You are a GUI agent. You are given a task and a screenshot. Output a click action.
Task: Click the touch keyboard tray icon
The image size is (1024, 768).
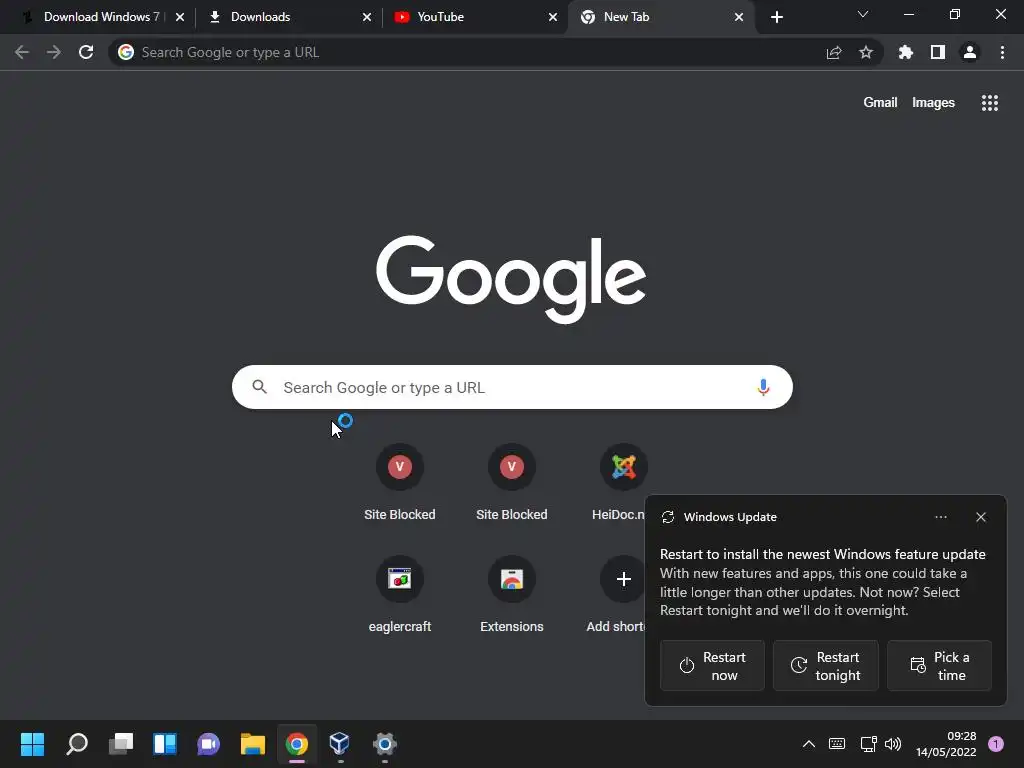[837, 744]
